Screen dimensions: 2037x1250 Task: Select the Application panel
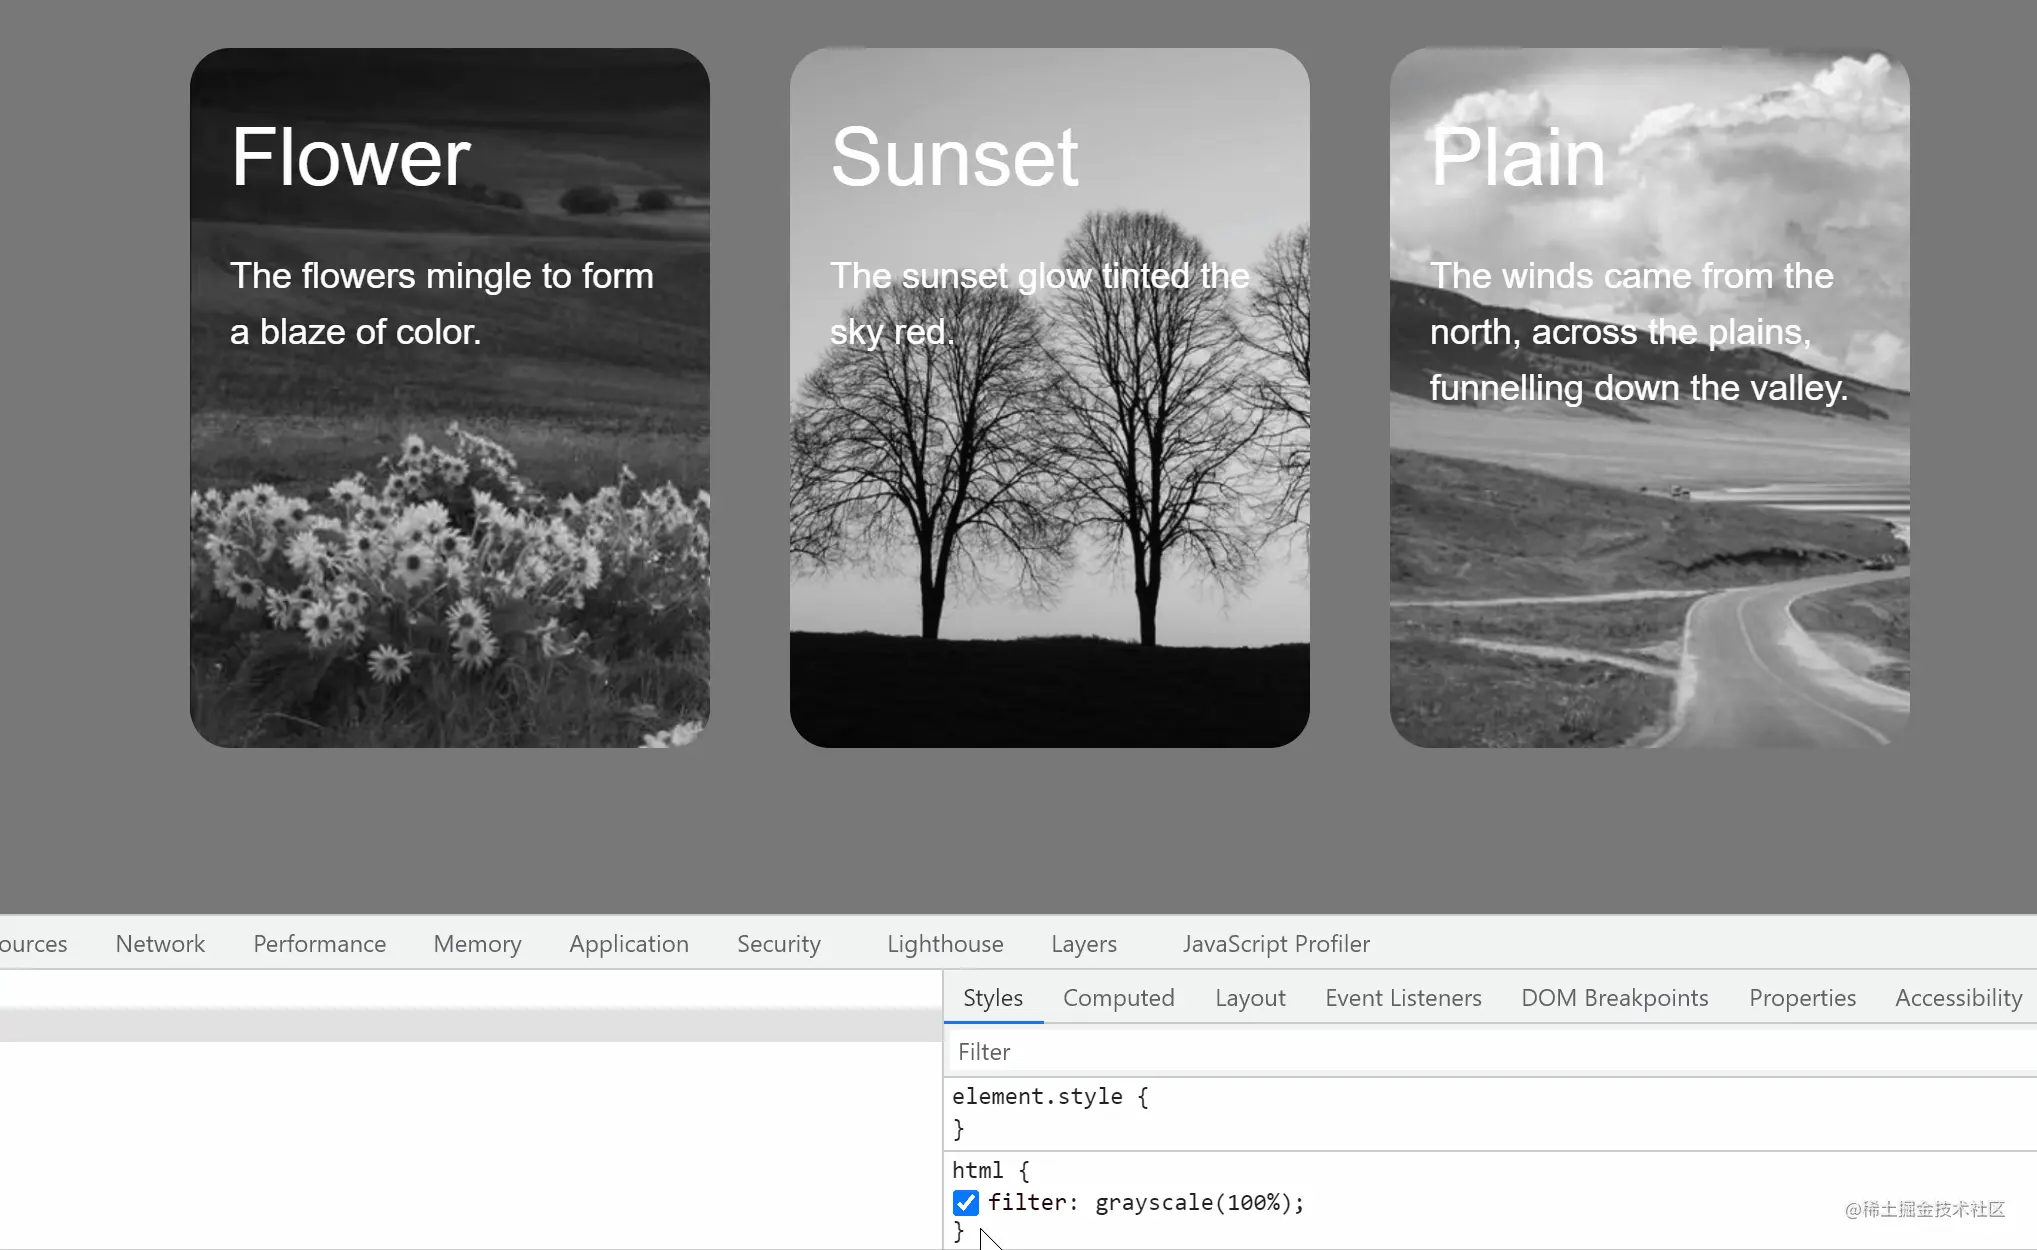point(629,943)
